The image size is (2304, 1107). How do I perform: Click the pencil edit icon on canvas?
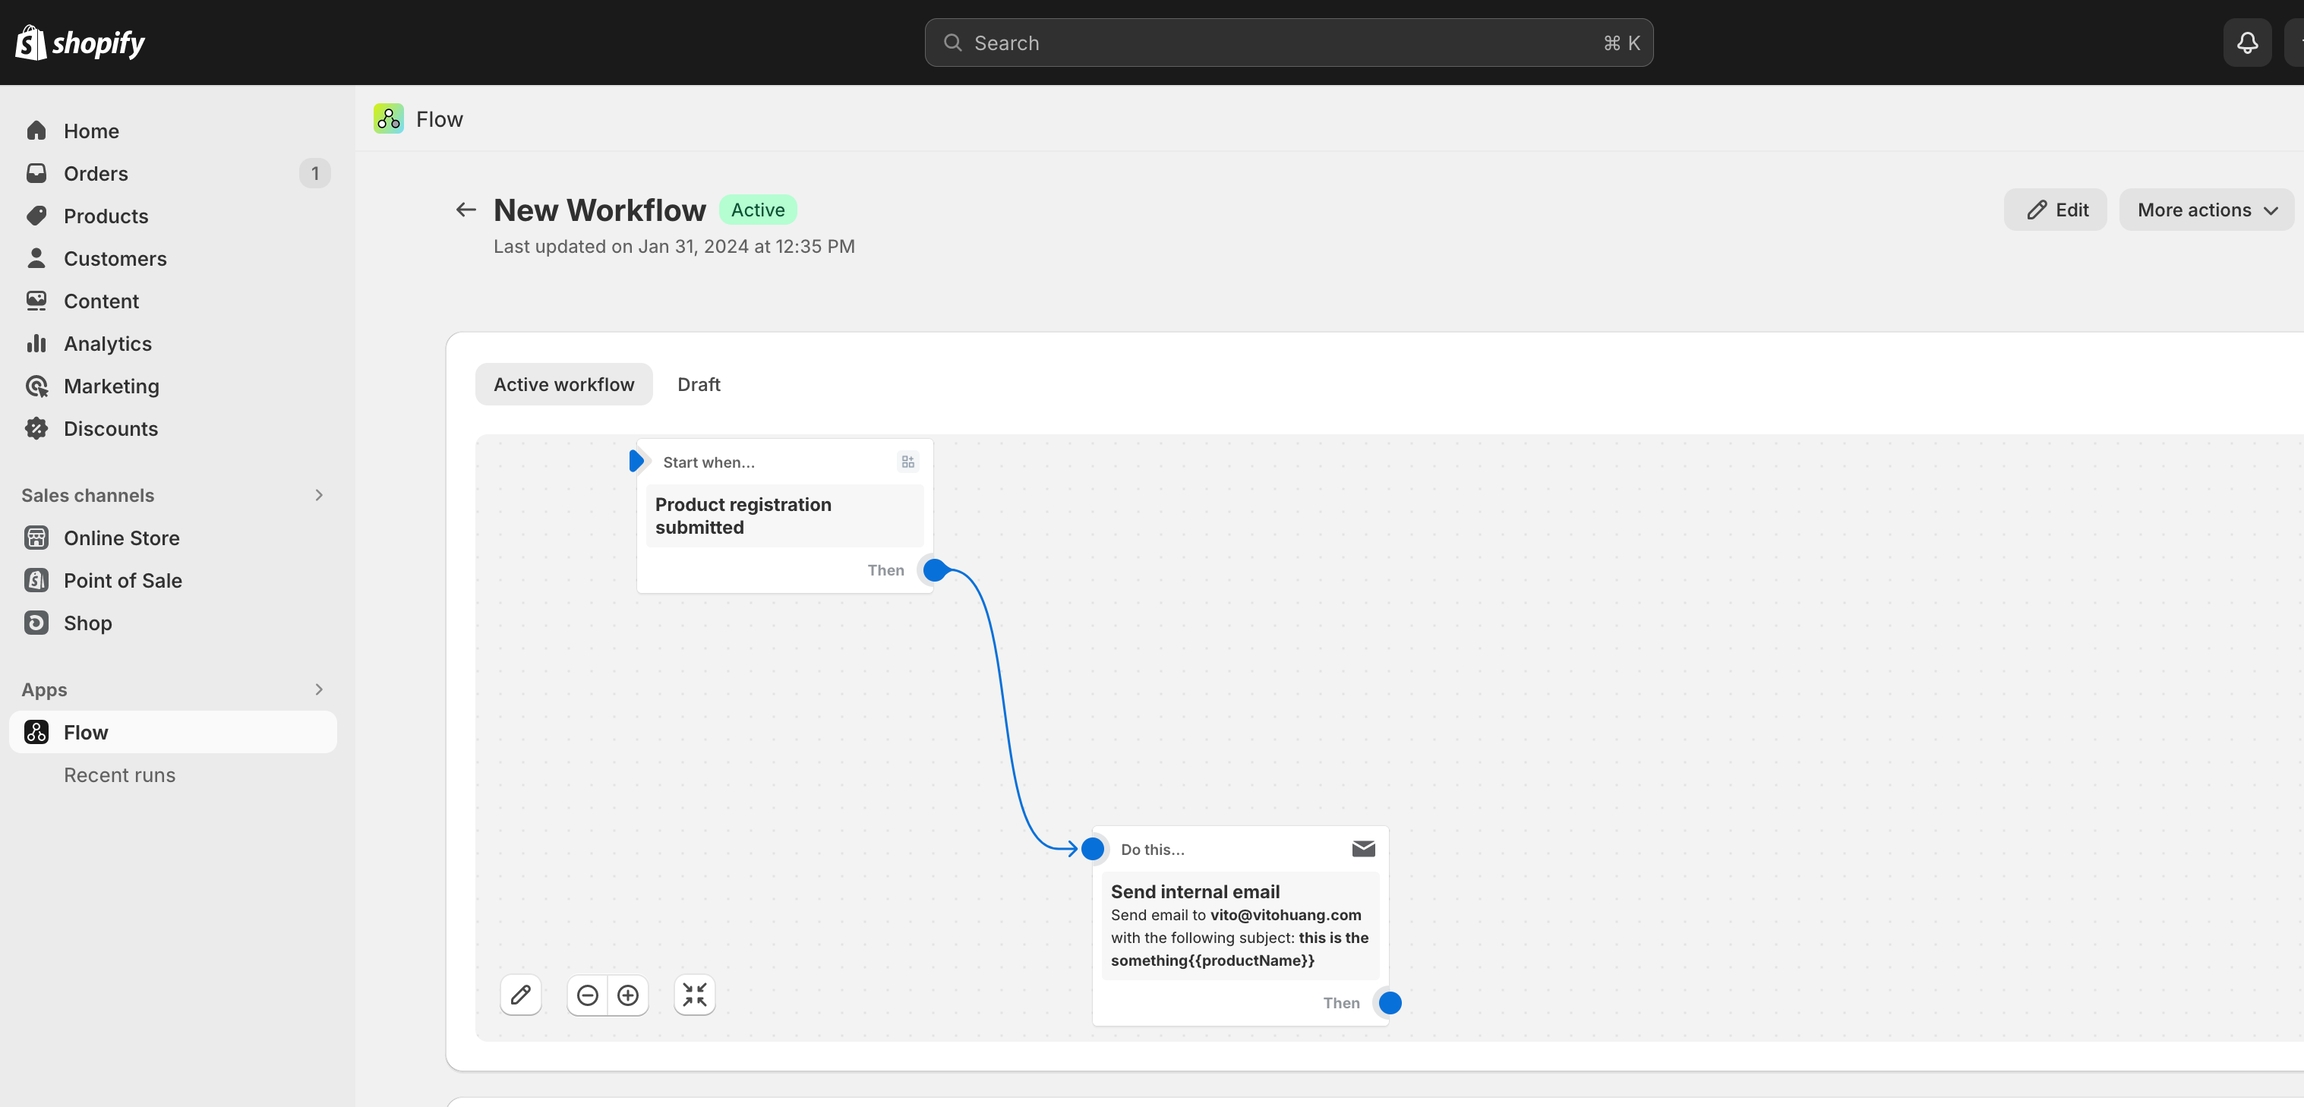click(x=521, y=995)
